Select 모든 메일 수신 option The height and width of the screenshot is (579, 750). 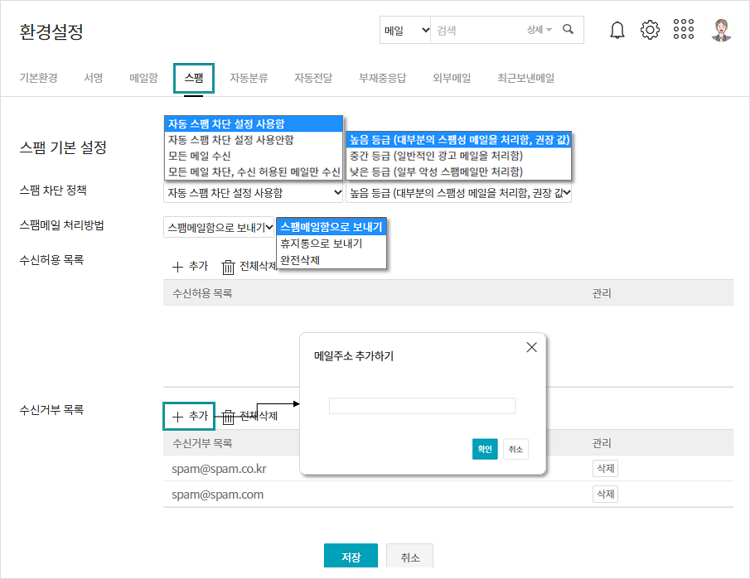(254, 156)
